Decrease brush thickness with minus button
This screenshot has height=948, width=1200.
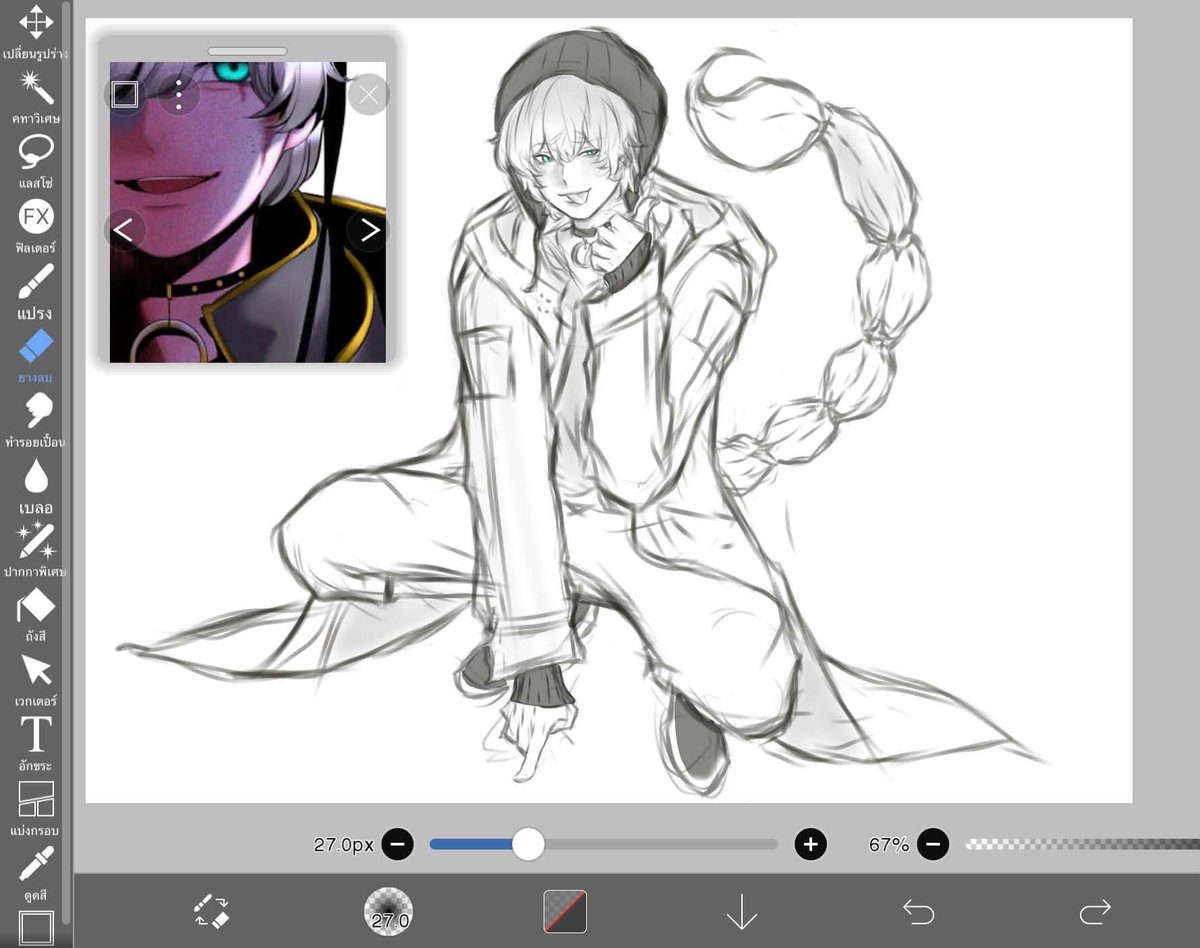(397, 845)
